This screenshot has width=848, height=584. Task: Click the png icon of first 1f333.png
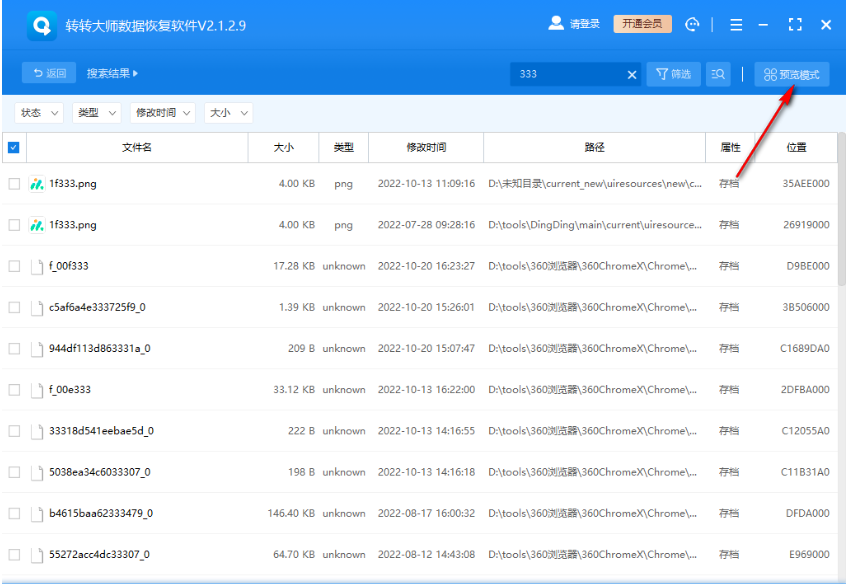coord(37,184)
